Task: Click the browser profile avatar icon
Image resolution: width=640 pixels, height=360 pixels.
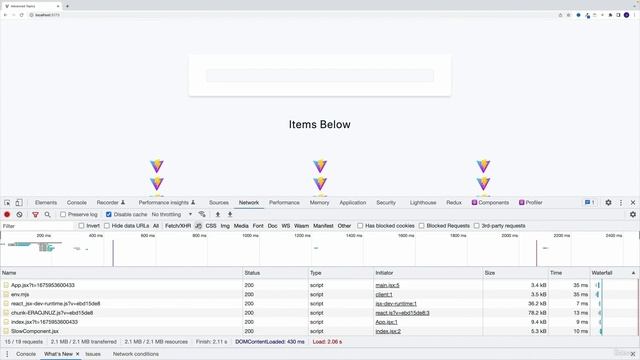Action: pyautogui.click(x=626, y=15)
